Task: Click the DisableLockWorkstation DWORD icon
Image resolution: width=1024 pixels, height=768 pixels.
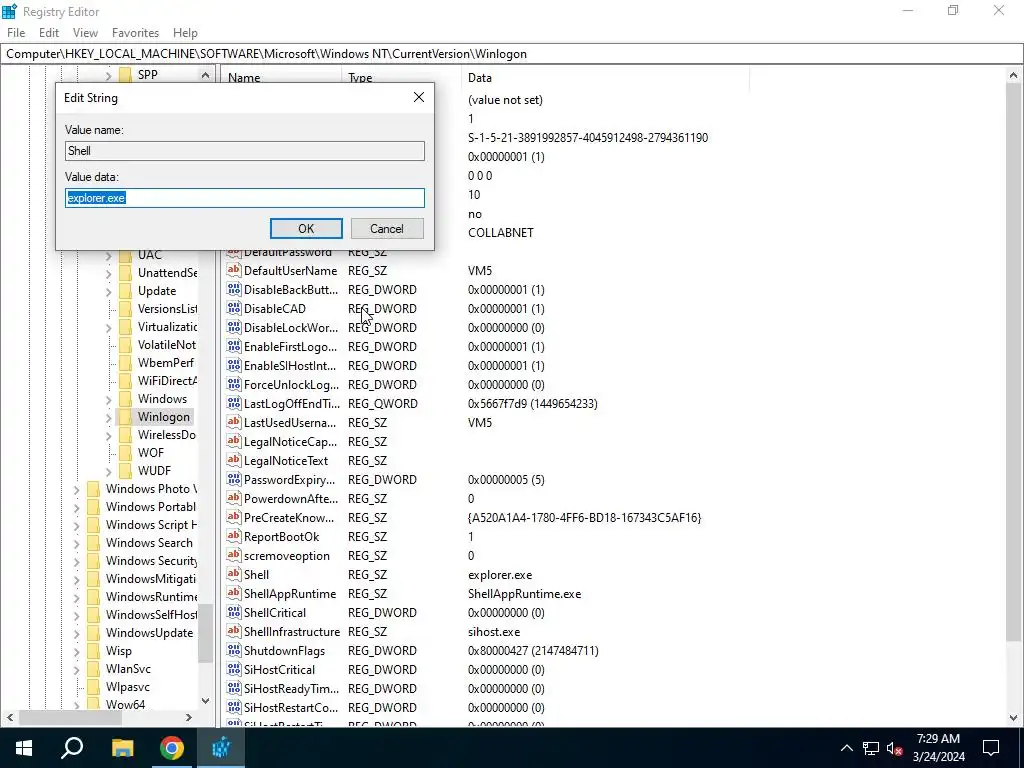Action: coord(234,327)
